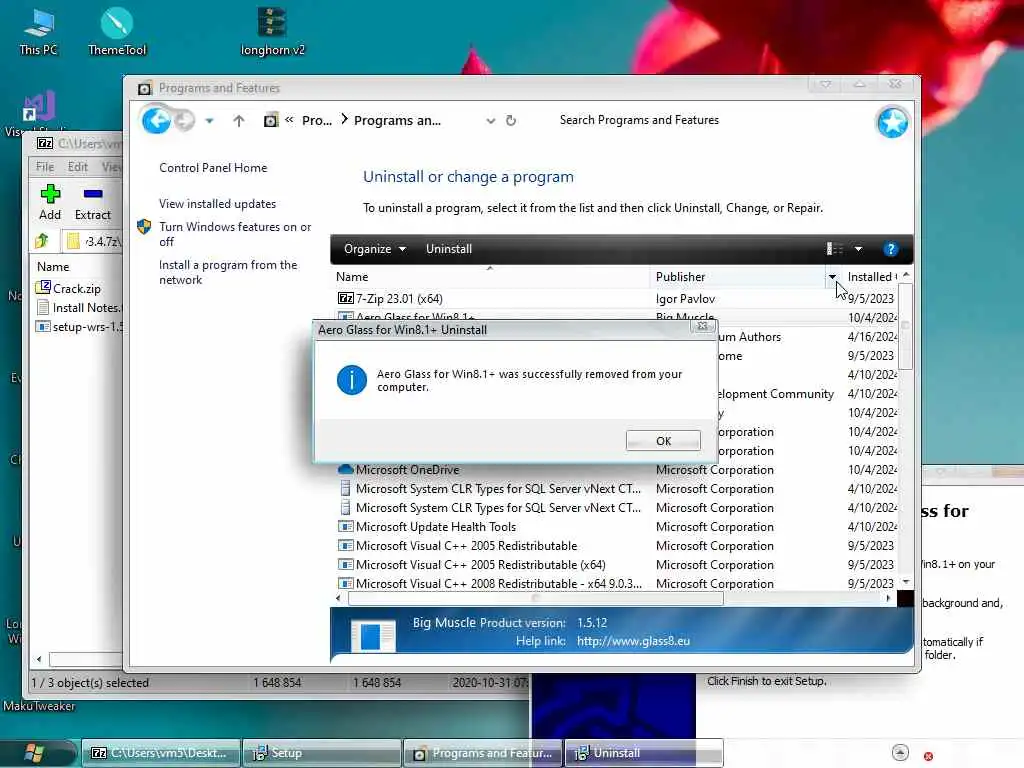Image resolution: width=1024 pixels, height=768 pixels.
Task: Switch to the Uninstall taskbar button
Action: (x=644, y=753)
